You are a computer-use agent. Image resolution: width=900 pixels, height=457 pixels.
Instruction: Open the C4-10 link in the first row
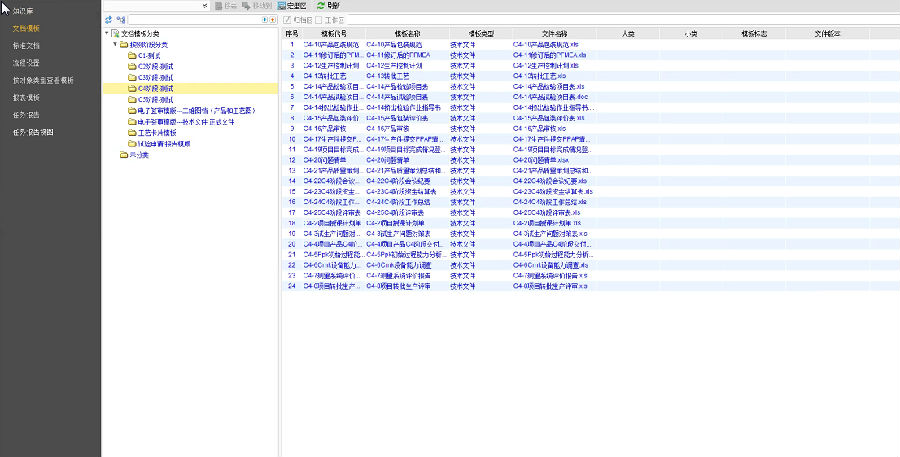(x=325, y=44)
